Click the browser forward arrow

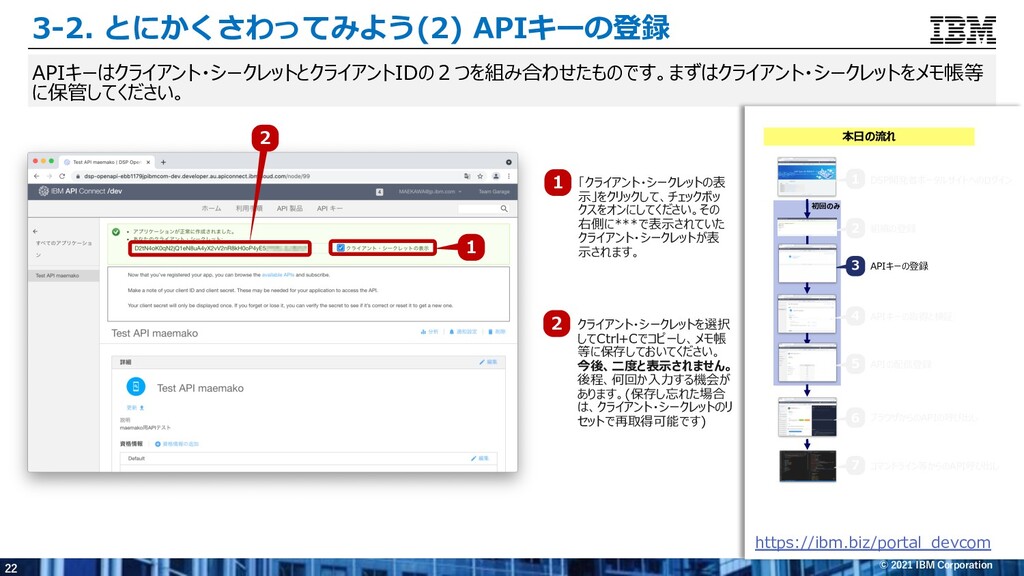point(49,176)
